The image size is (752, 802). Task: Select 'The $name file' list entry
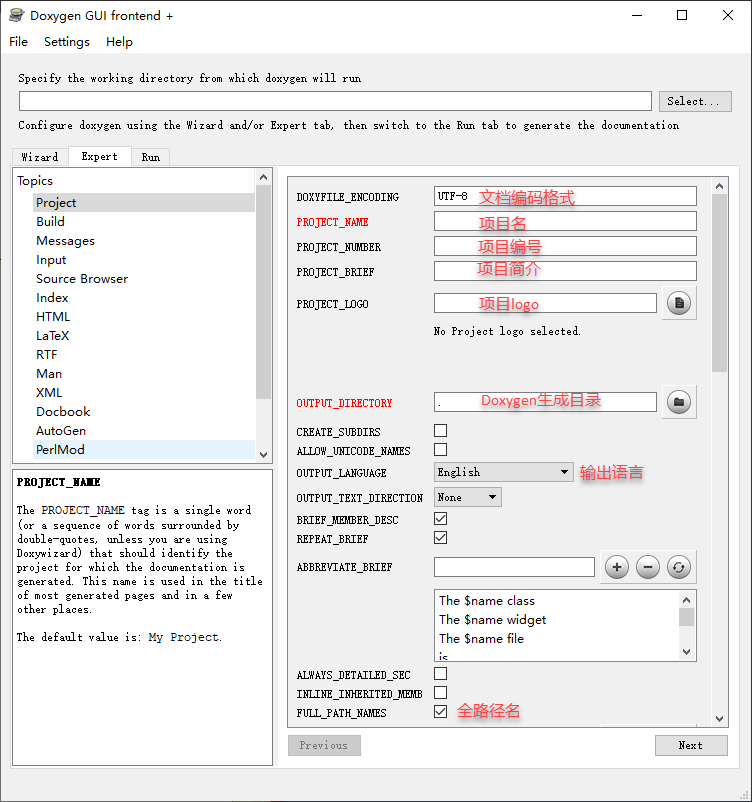click(x=557, y=638)
